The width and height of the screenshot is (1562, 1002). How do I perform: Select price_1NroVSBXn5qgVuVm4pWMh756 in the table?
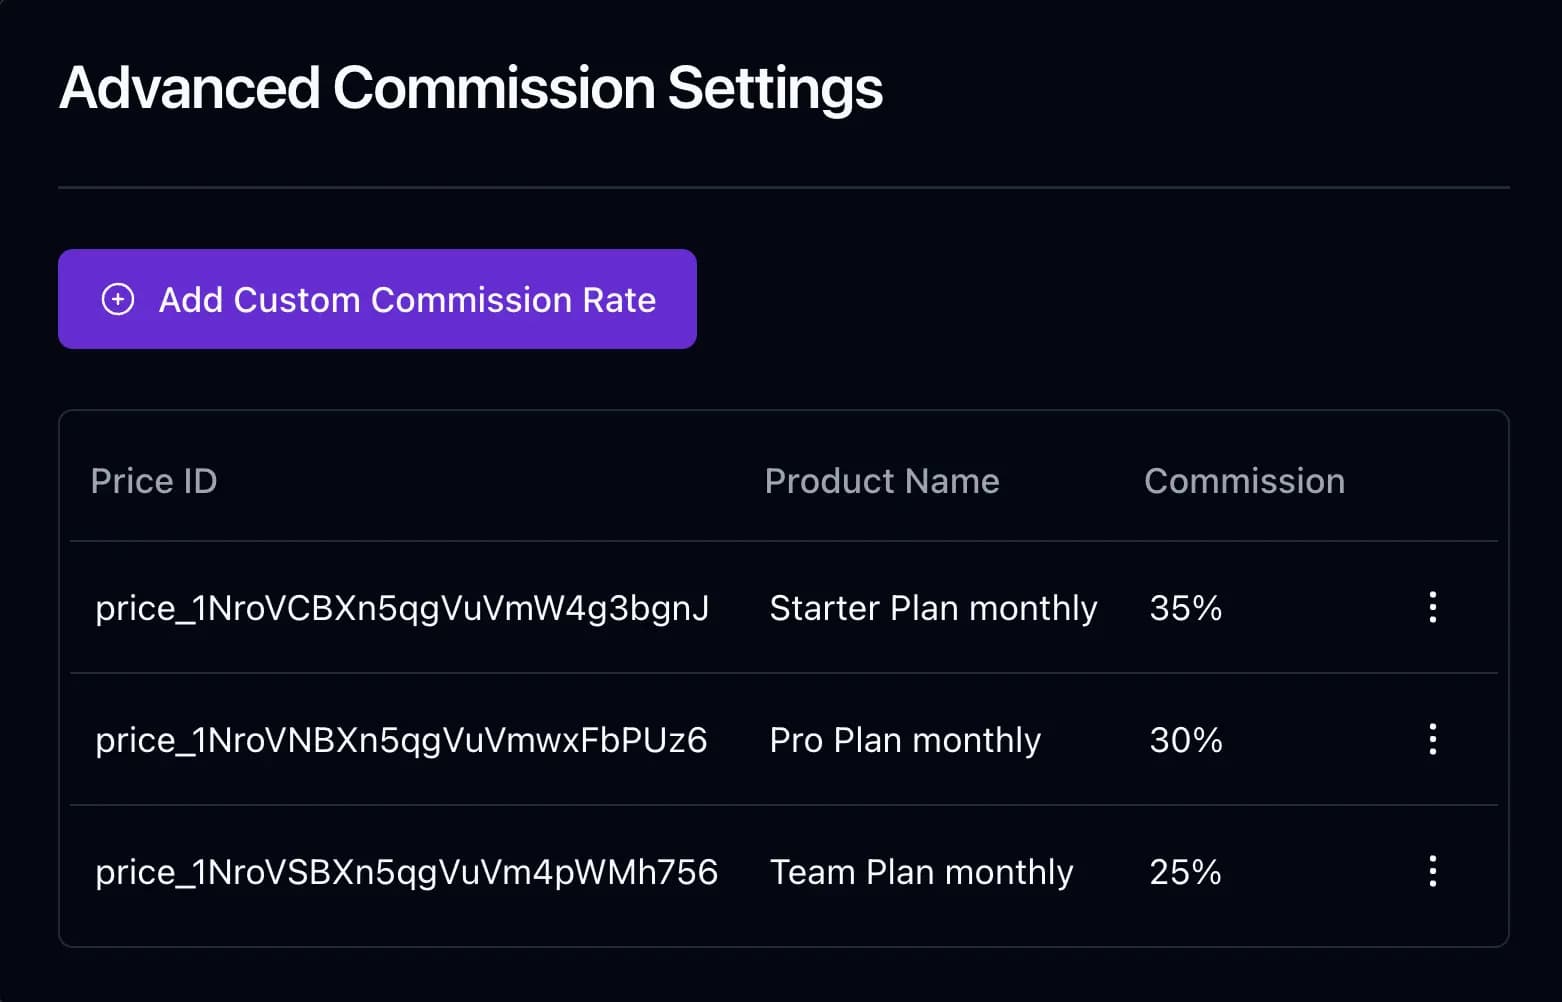[x=407, y=871]
